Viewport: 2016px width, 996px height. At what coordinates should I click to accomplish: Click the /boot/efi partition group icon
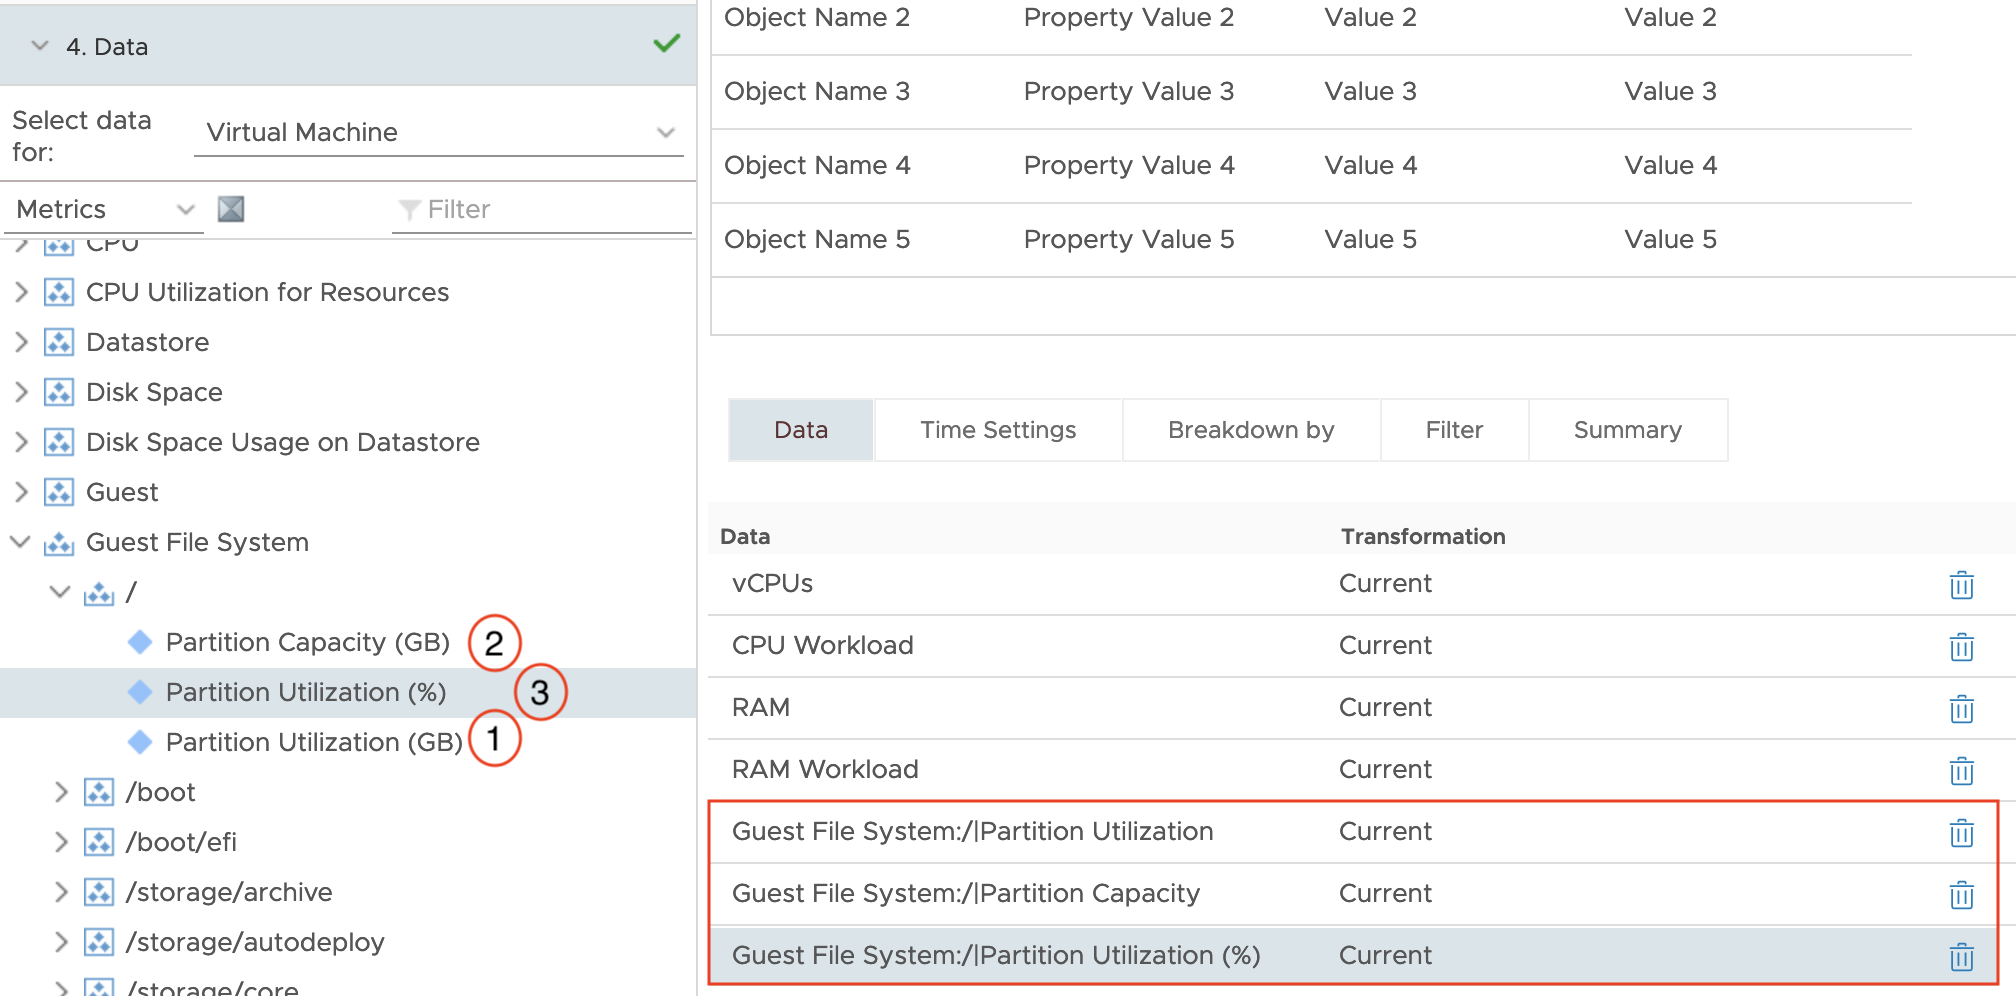(99, 842)
